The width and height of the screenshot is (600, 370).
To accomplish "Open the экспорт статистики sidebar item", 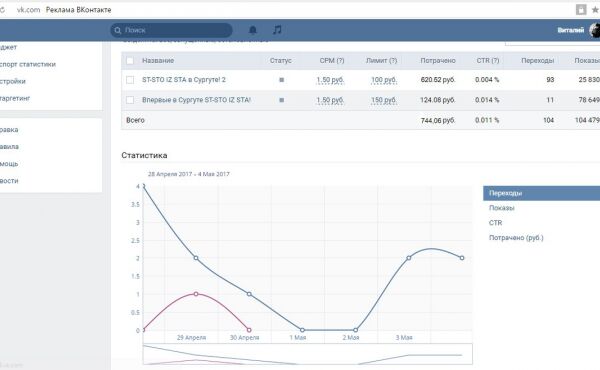I will coord(28,64).
